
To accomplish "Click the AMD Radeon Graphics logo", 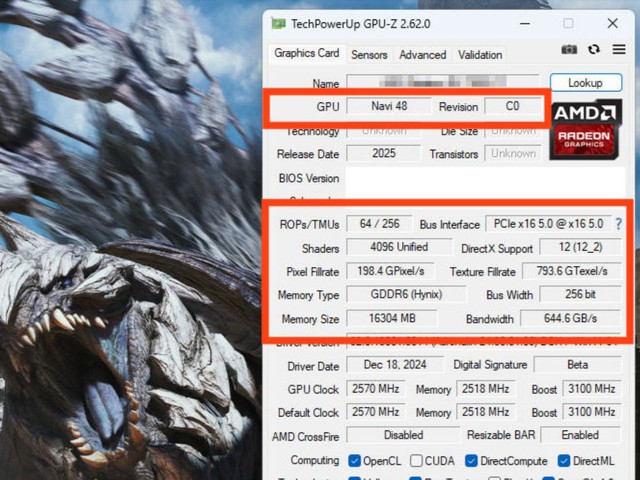I will click(x=586, y=130).
